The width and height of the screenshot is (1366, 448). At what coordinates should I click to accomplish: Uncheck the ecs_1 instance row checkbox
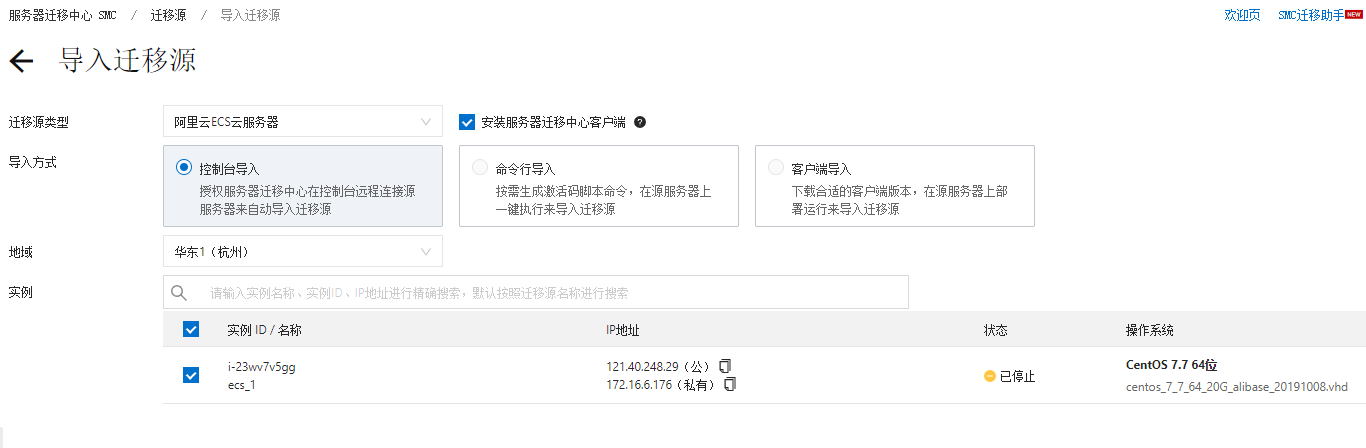click(x=191, y=375)
